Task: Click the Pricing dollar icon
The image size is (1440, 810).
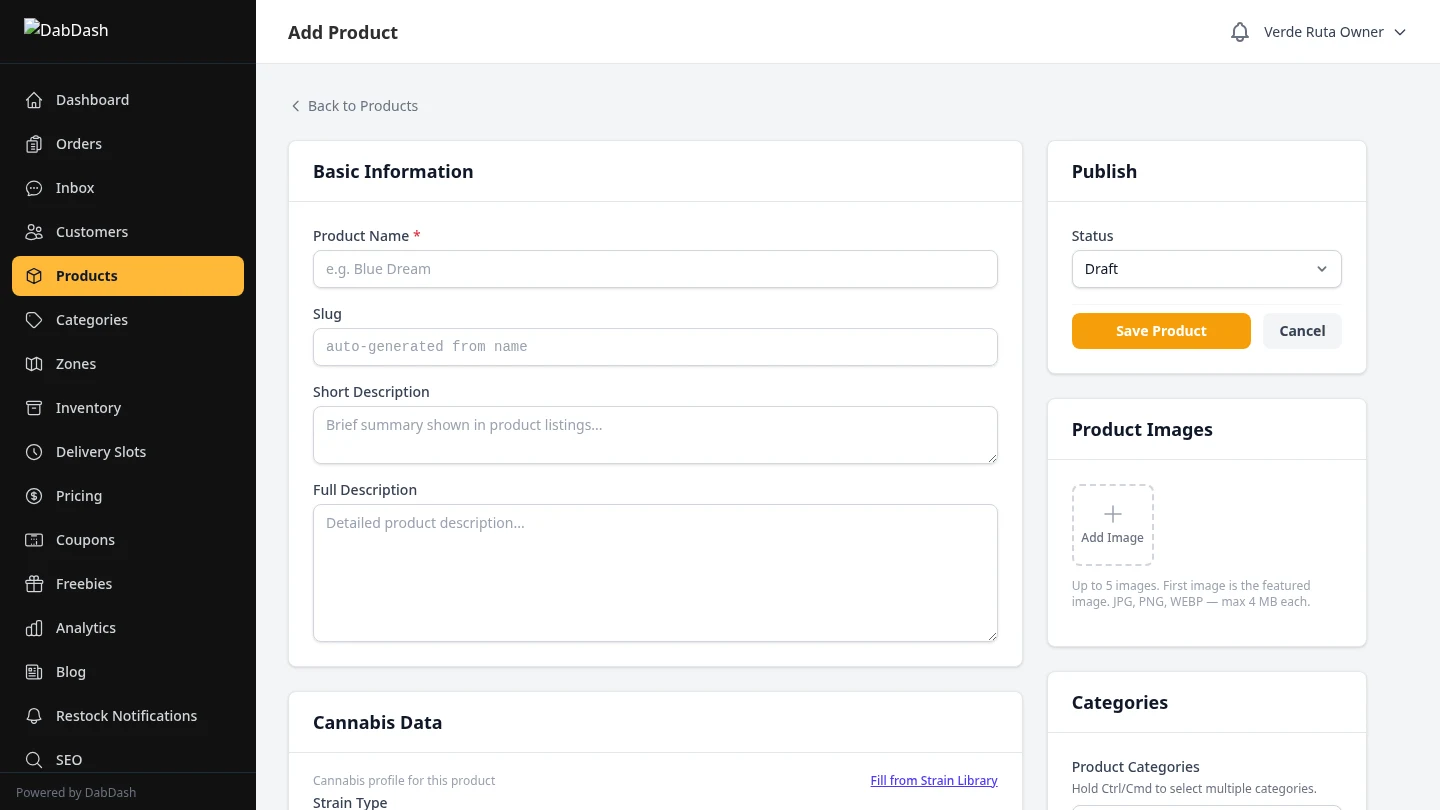Action: click(x=34, y=496)
